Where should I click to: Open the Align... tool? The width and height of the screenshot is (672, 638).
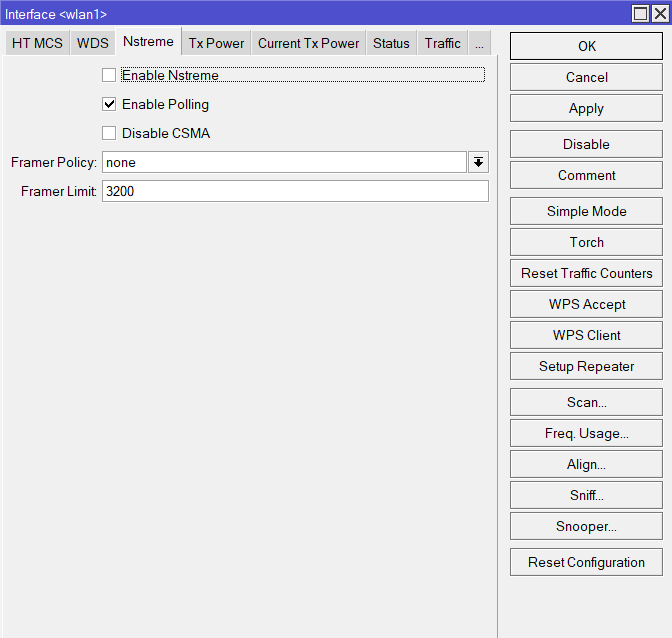coord(586,464)
